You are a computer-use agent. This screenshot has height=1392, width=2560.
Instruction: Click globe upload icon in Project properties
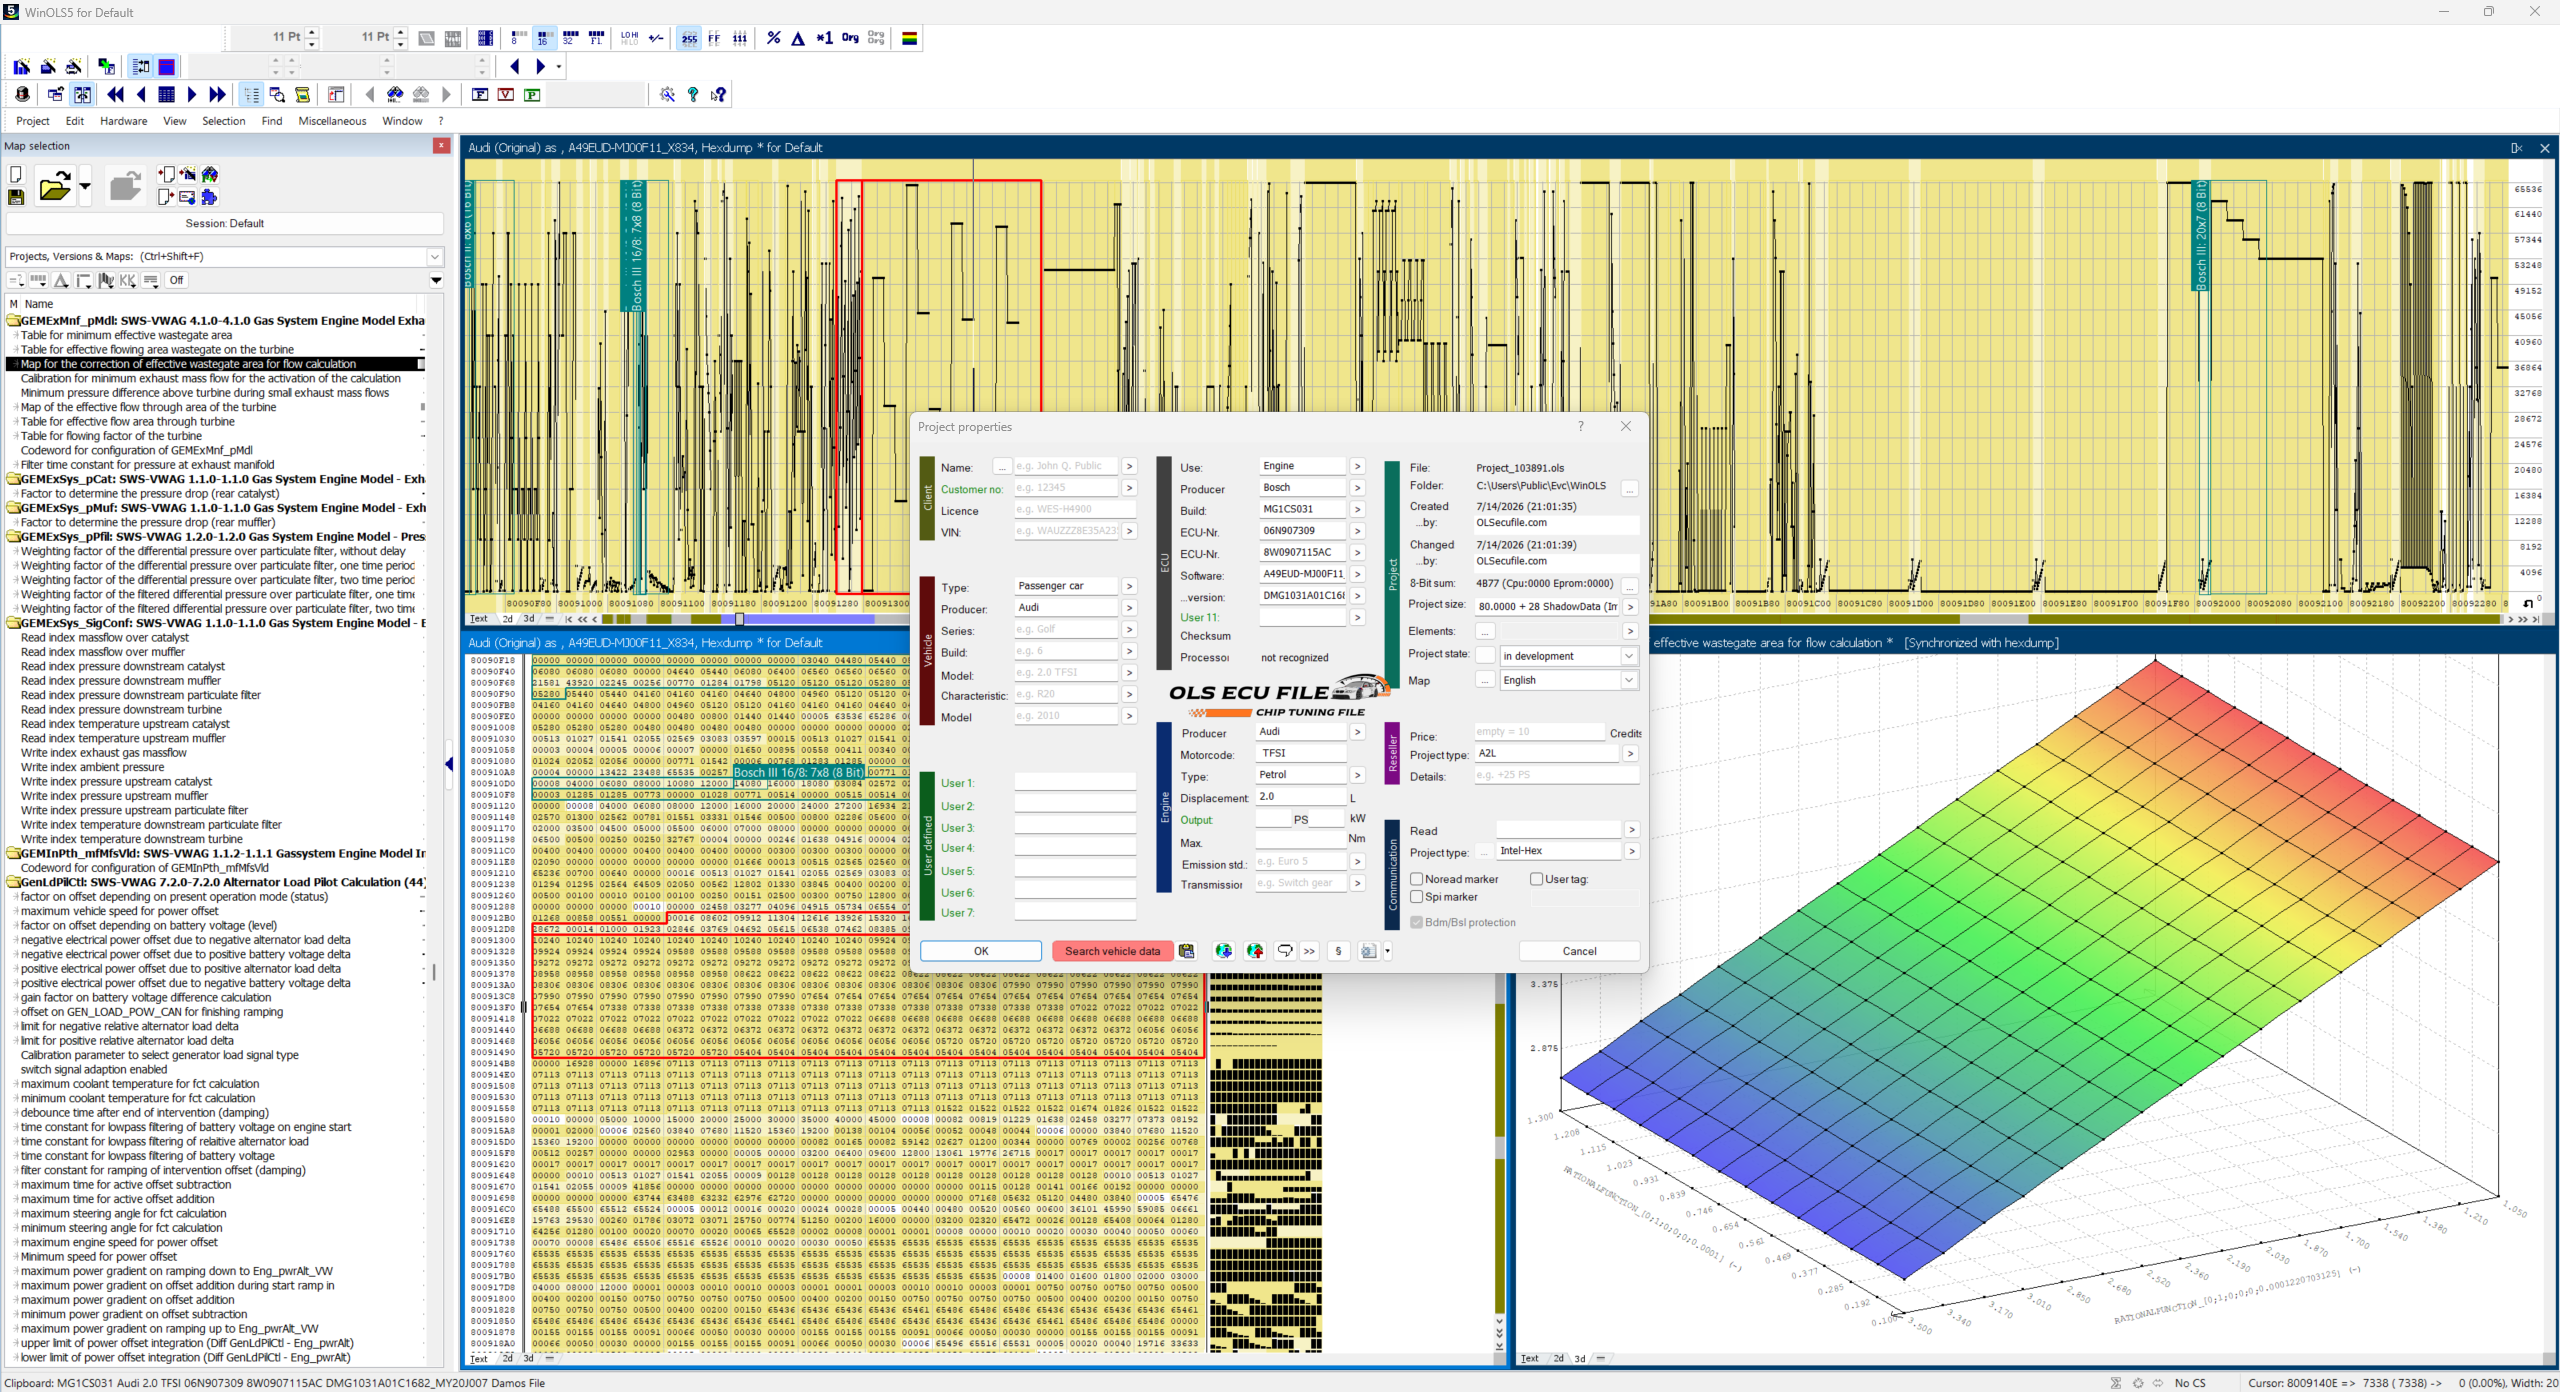(1255, 951)
